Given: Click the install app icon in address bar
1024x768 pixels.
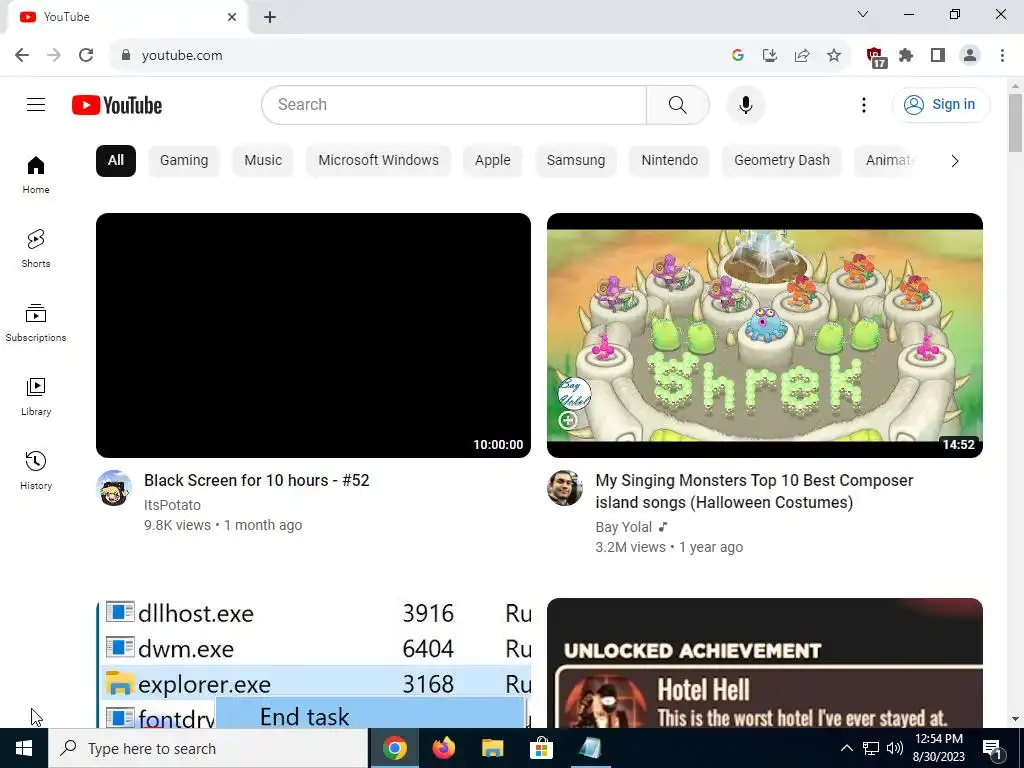Looking at the screenshot, I should pos(770,56).
